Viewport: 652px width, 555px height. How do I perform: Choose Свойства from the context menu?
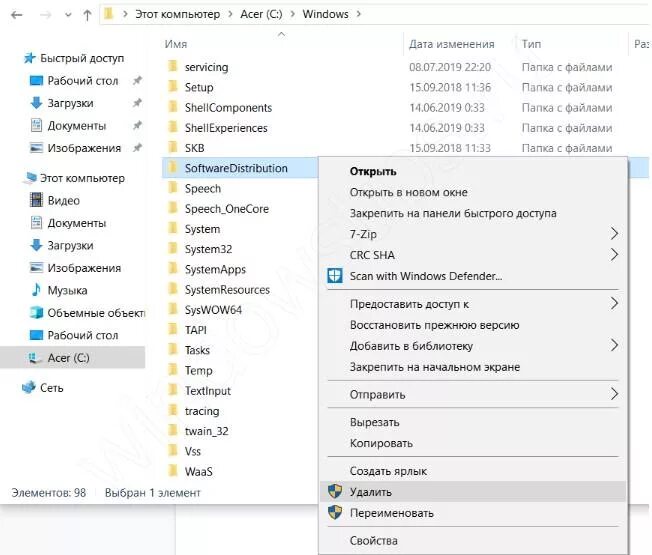click(374, 540)
